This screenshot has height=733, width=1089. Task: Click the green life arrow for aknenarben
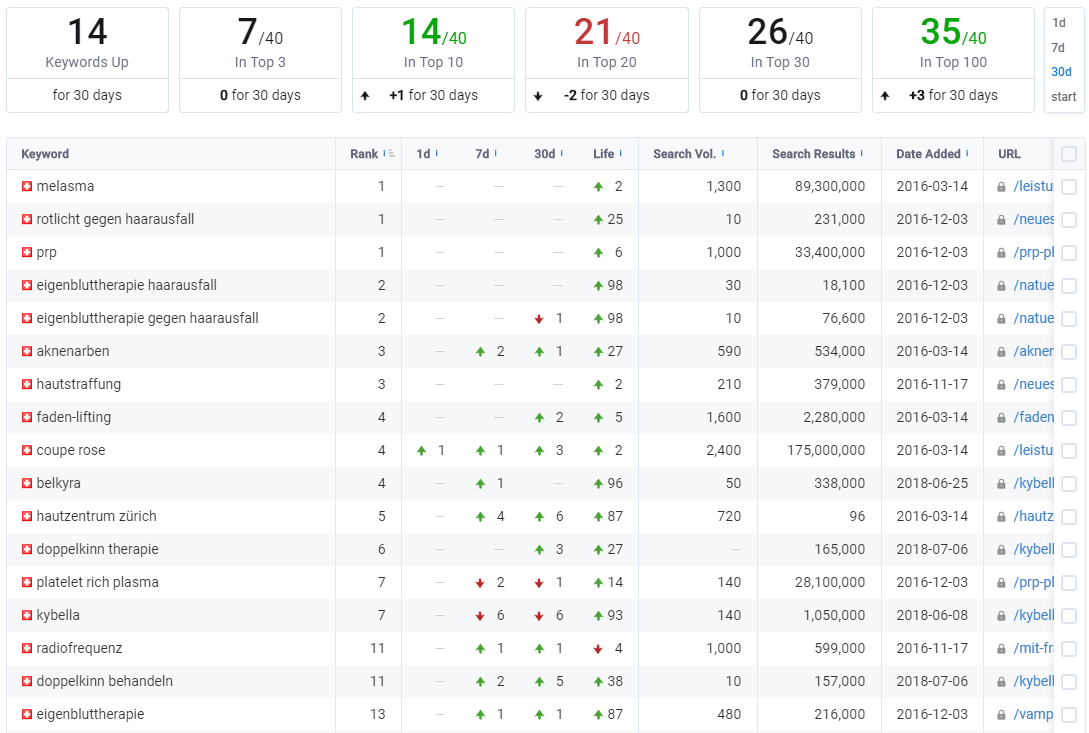tap(598, 352)
